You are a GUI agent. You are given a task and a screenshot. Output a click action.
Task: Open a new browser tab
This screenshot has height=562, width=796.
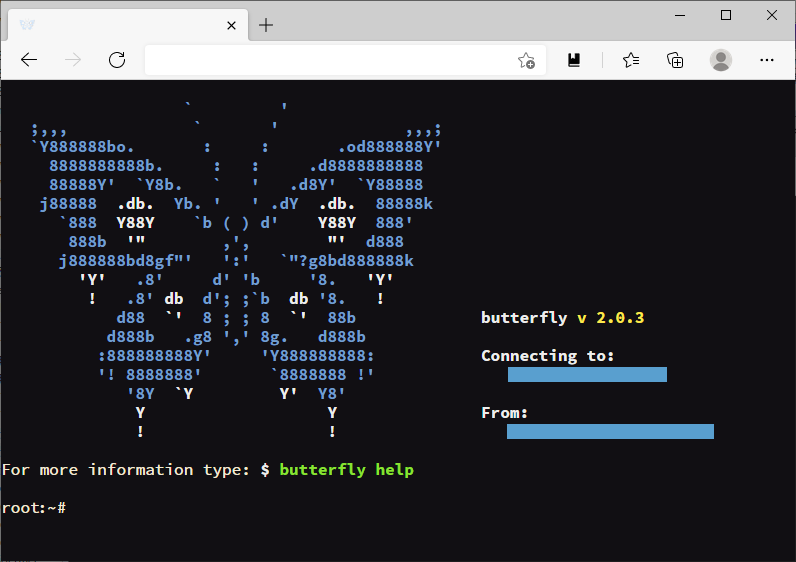[266, 25]
